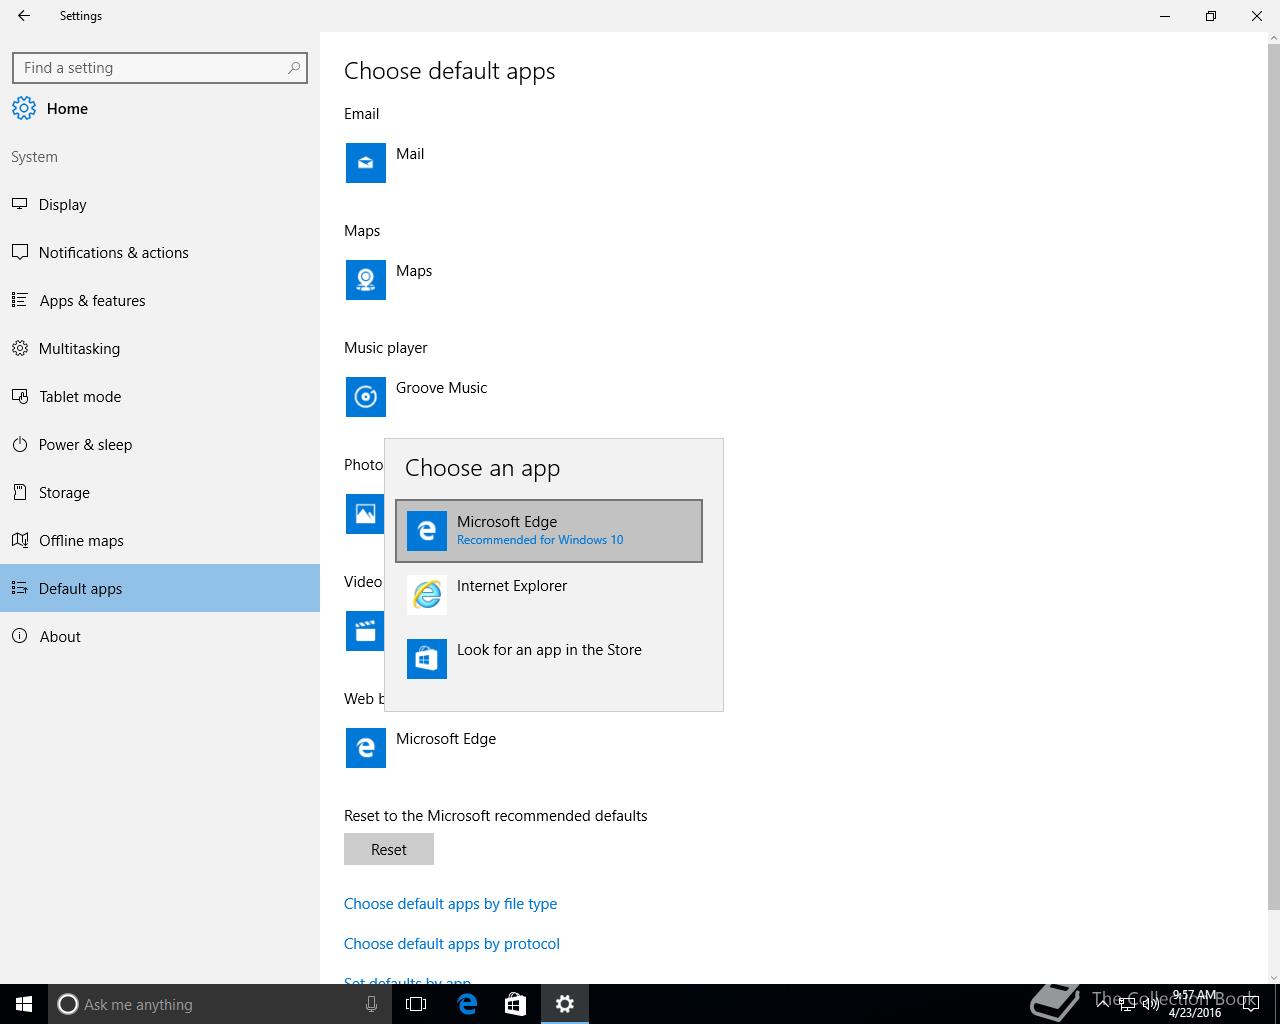Click the search magnifier icon
Image resolution: width=1280 pixels, height=1024 pixels.
(293, 68)
